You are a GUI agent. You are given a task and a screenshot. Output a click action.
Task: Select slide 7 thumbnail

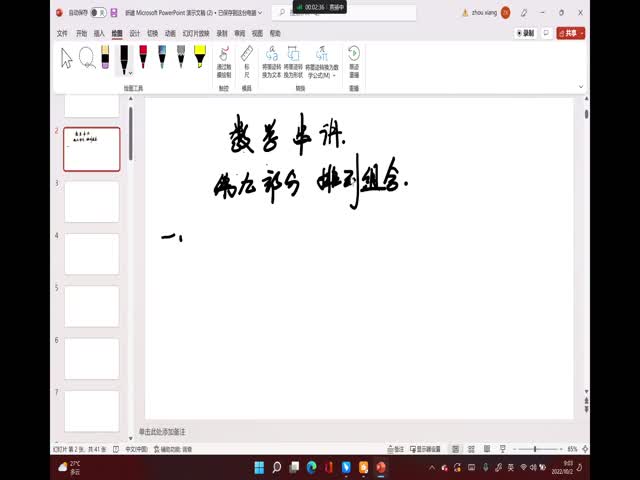92,411
